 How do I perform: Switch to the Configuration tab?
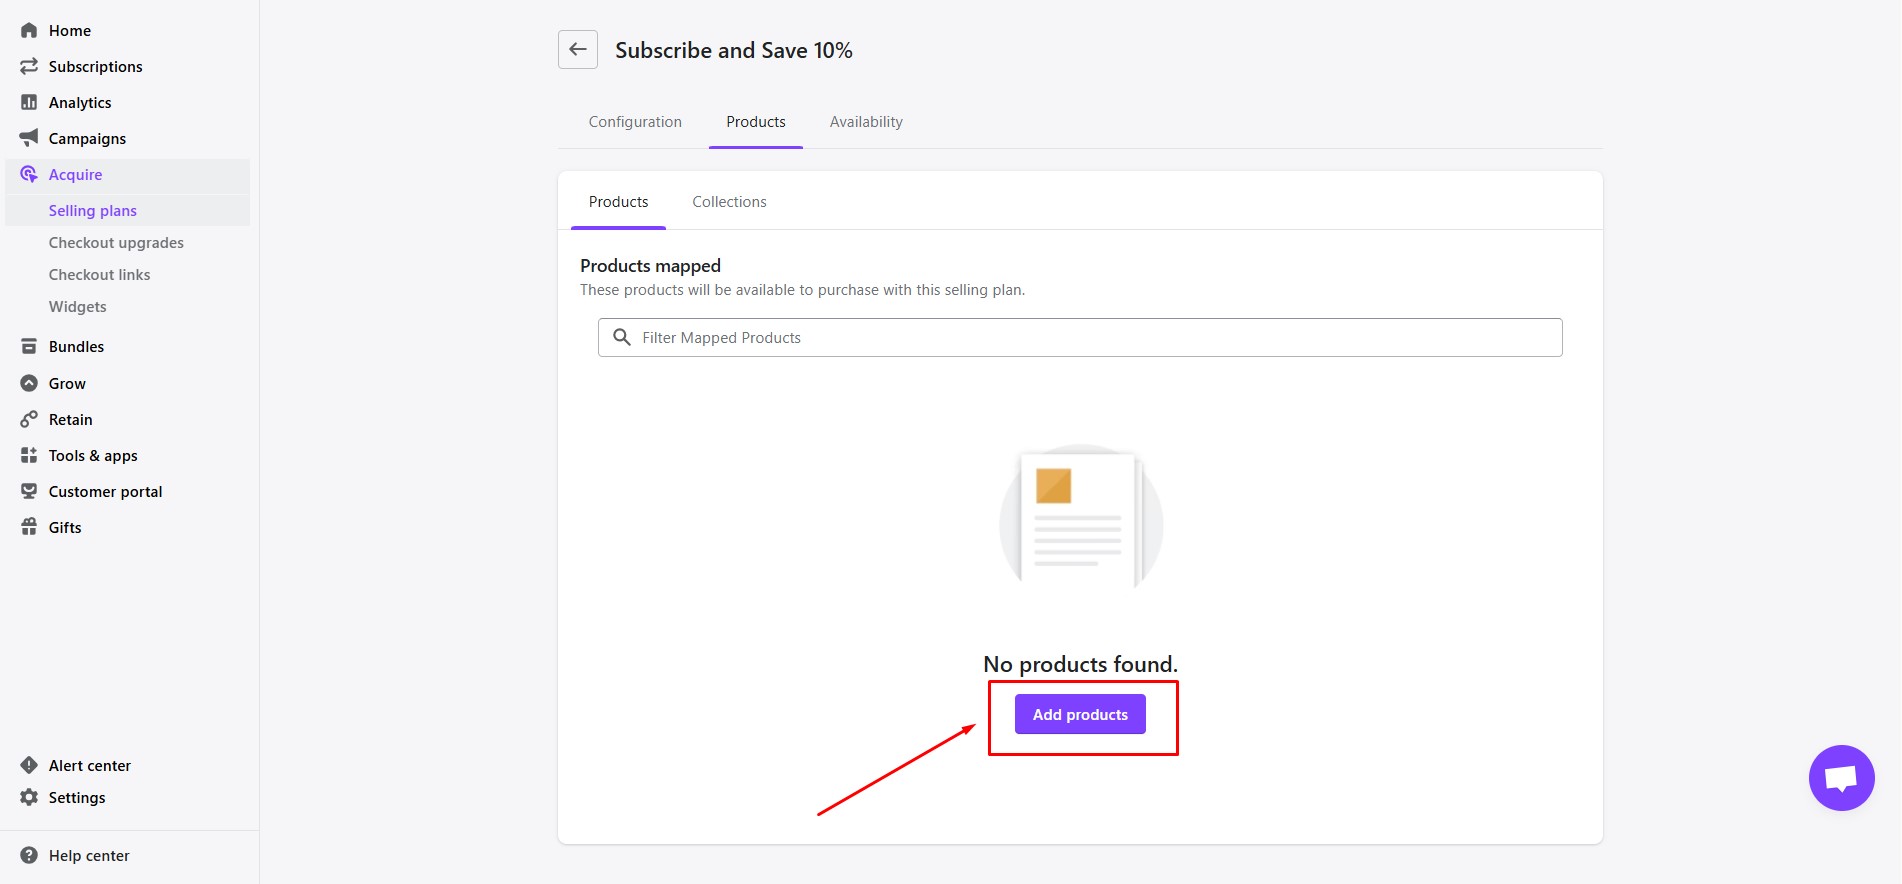click(635, 122)
